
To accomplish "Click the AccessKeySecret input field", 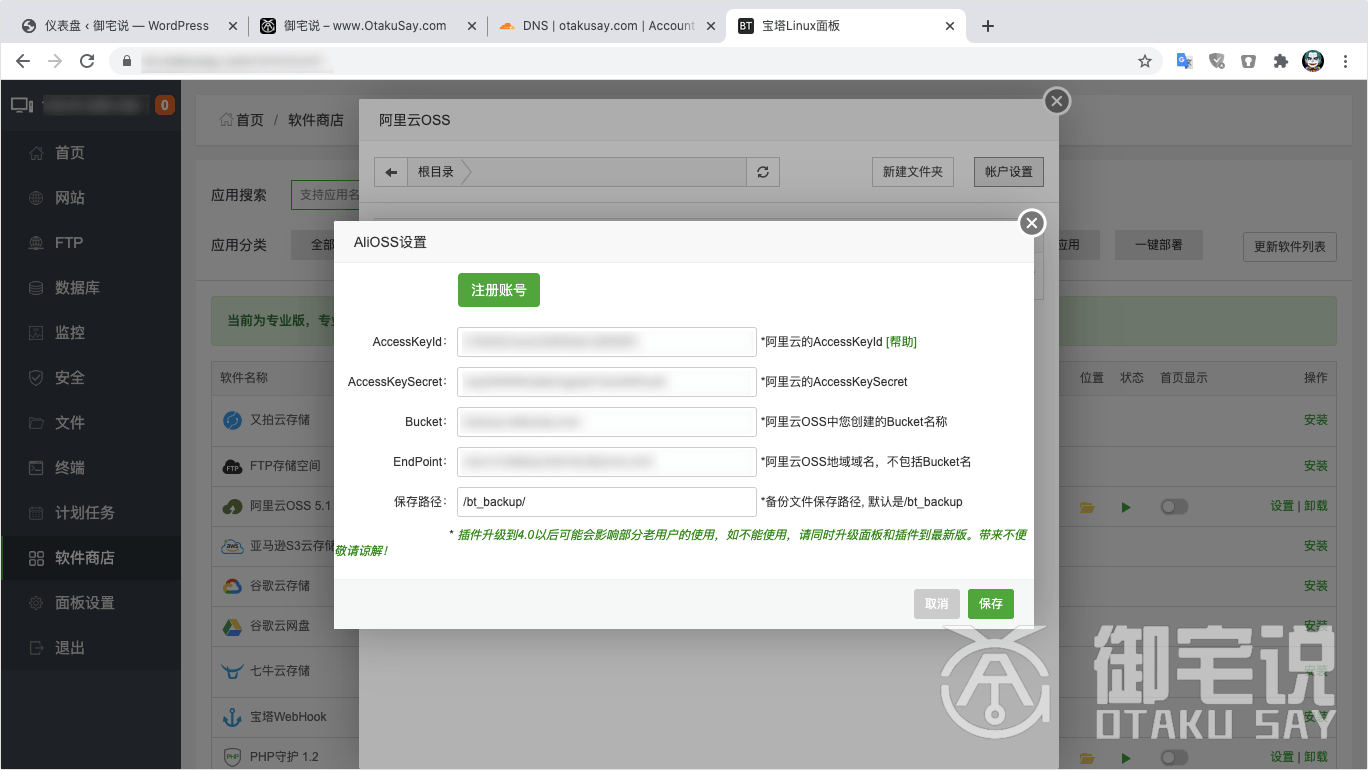I will click(x=607, y=382).
